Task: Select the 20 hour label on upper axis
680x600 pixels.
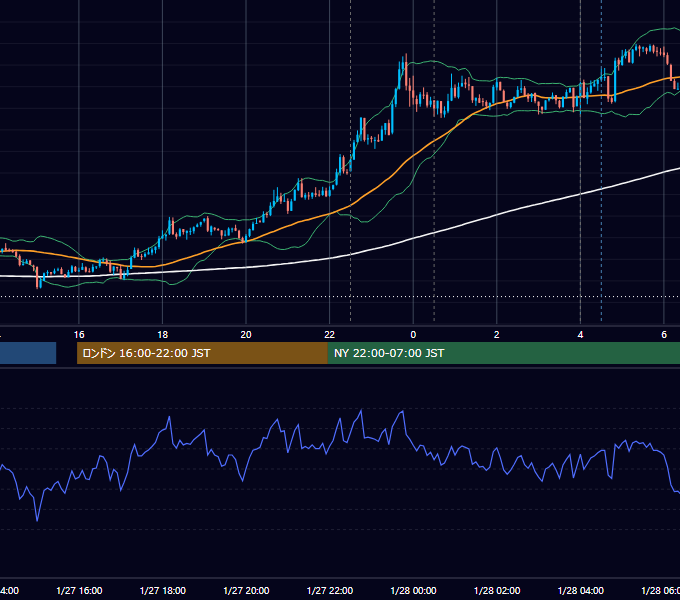Action: [x=246, y=335]
